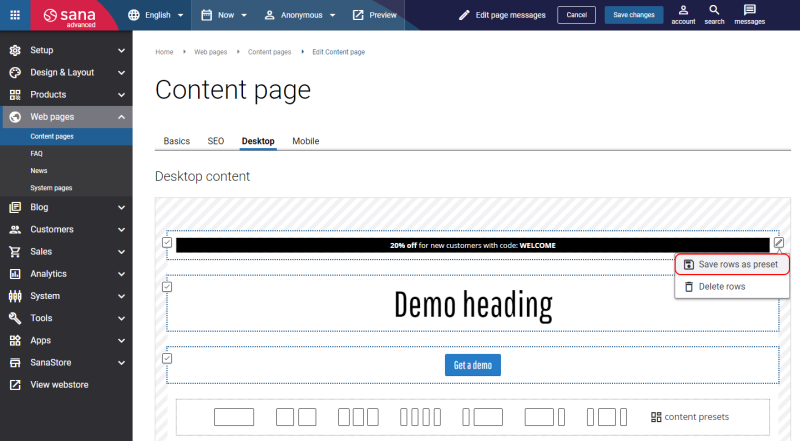This screenshot has width=800, height=441.
Task: Select the narrow-wide-narrow row layout
Action: coord(607,417)
